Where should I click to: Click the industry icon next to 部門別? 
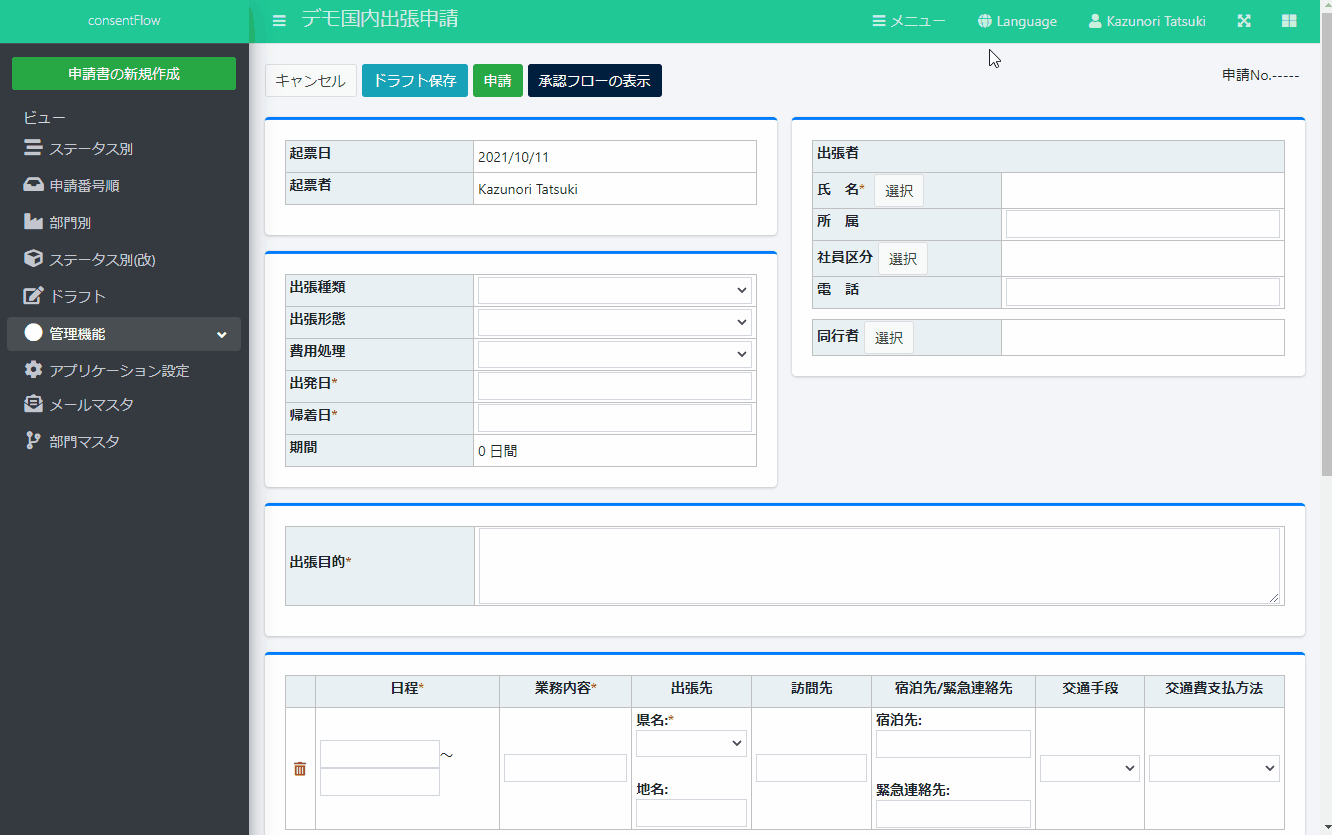(x=33, y=222)
